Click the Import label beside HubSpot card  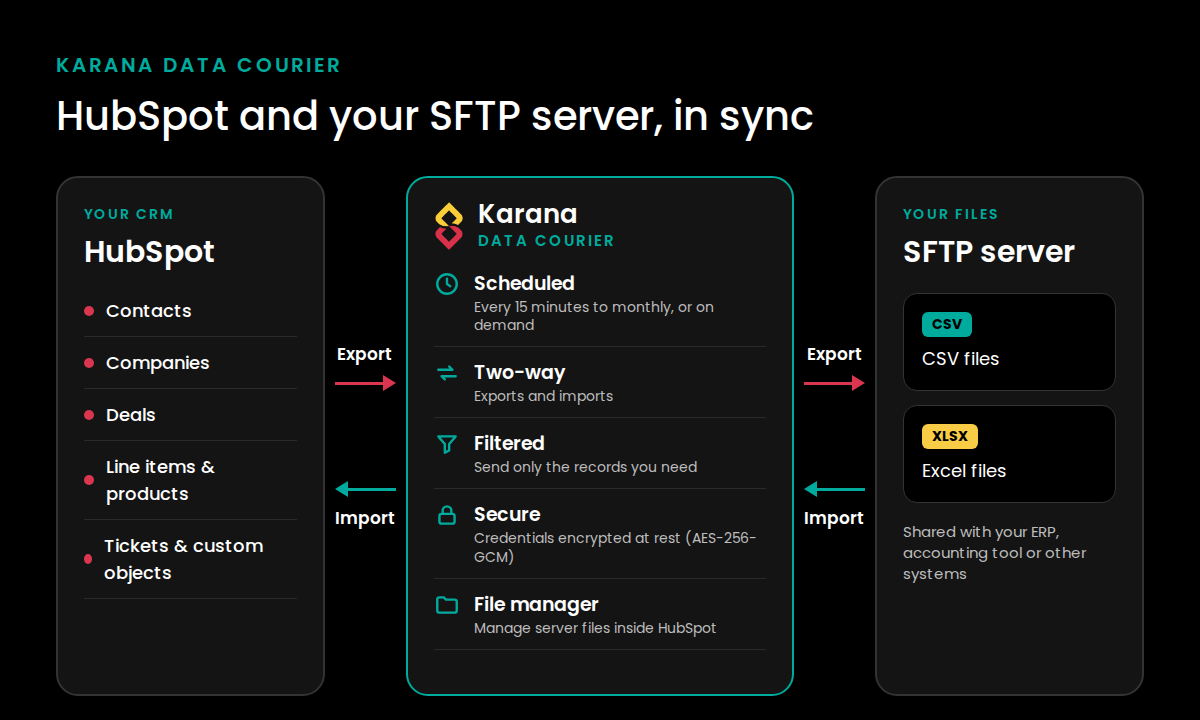pyautogui.click(x=364, y=518)
